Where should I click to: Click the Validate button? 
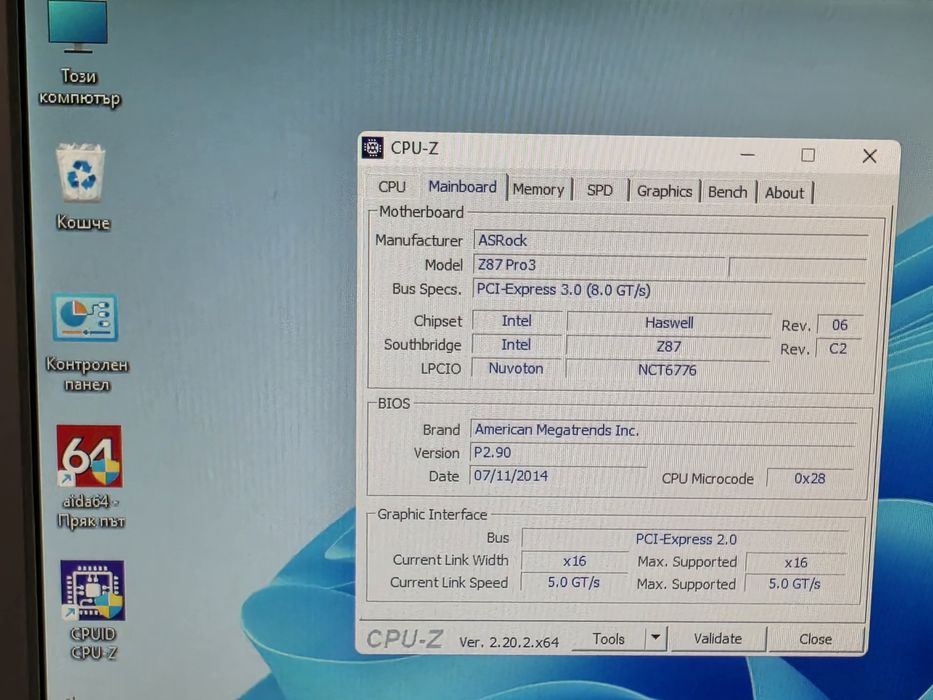pos(718,639)
